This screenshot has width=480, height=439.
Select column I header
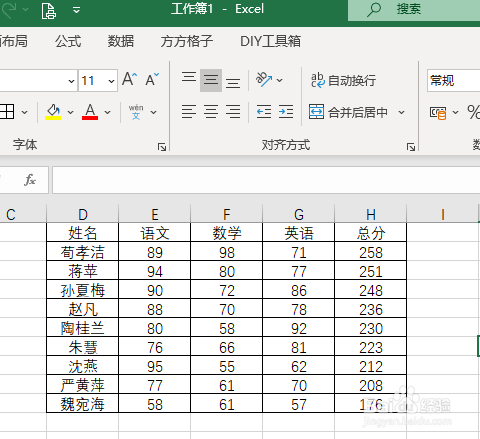coord(443,214)
